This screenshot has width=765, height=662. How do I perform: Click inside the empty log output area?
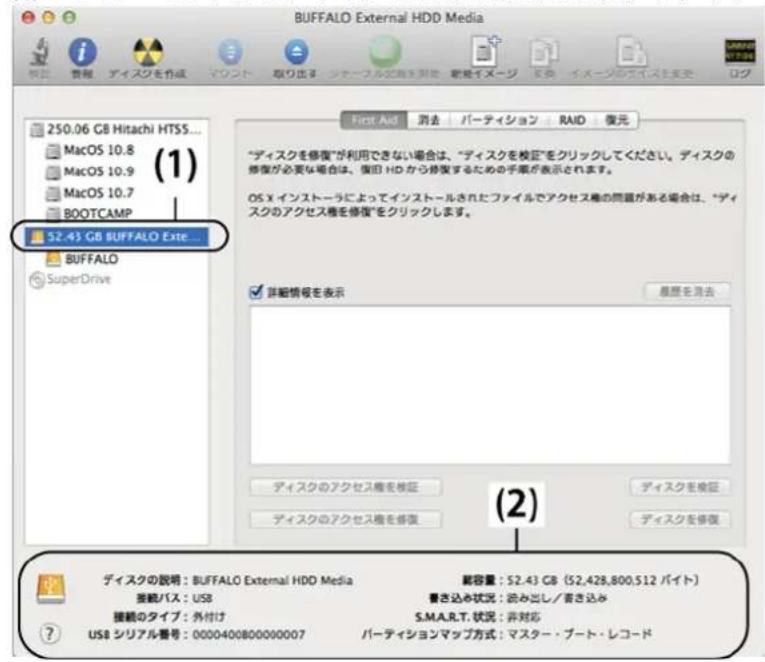(490, 385)
